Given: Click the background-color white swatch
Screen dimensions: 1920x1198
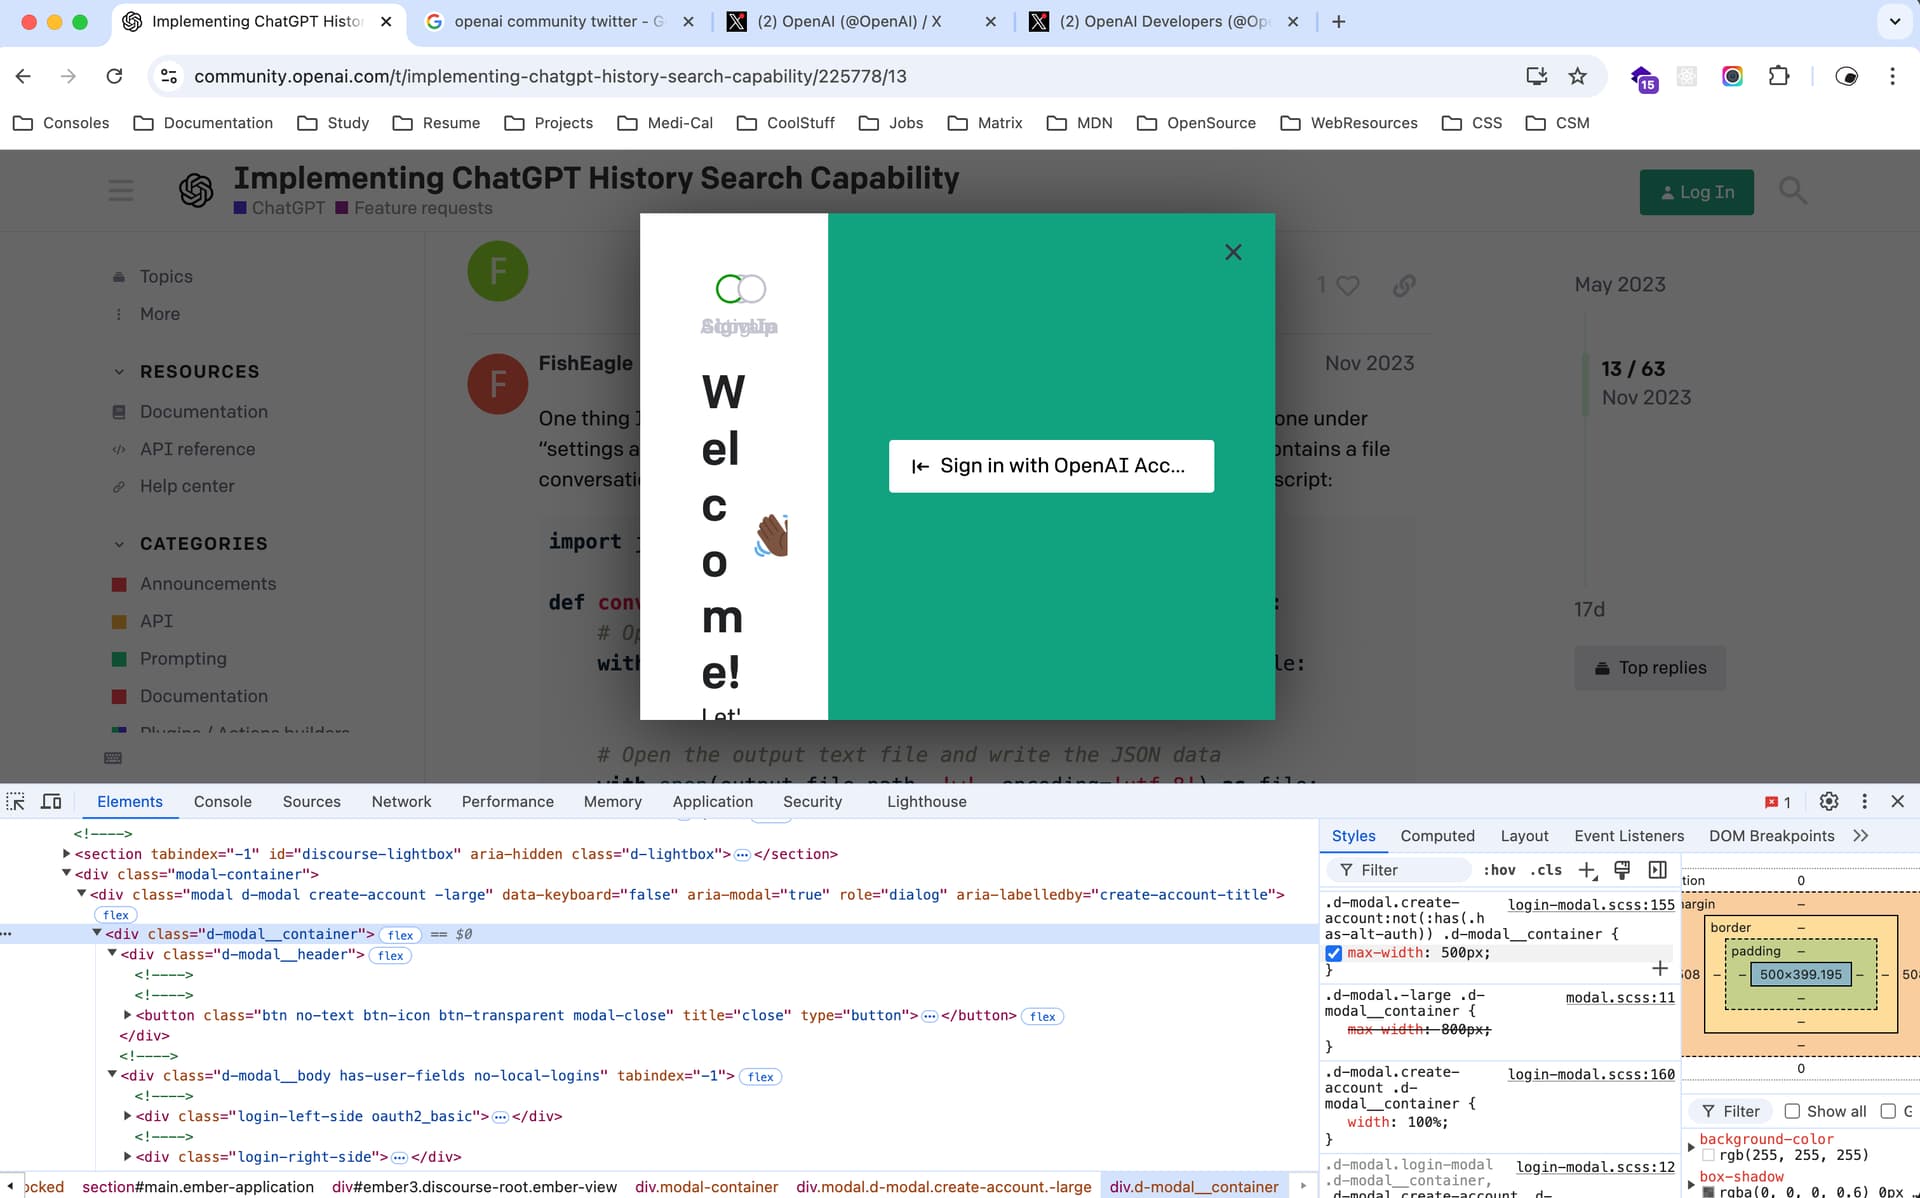Looking at the screenshot, I should tap(1709, 1155).
